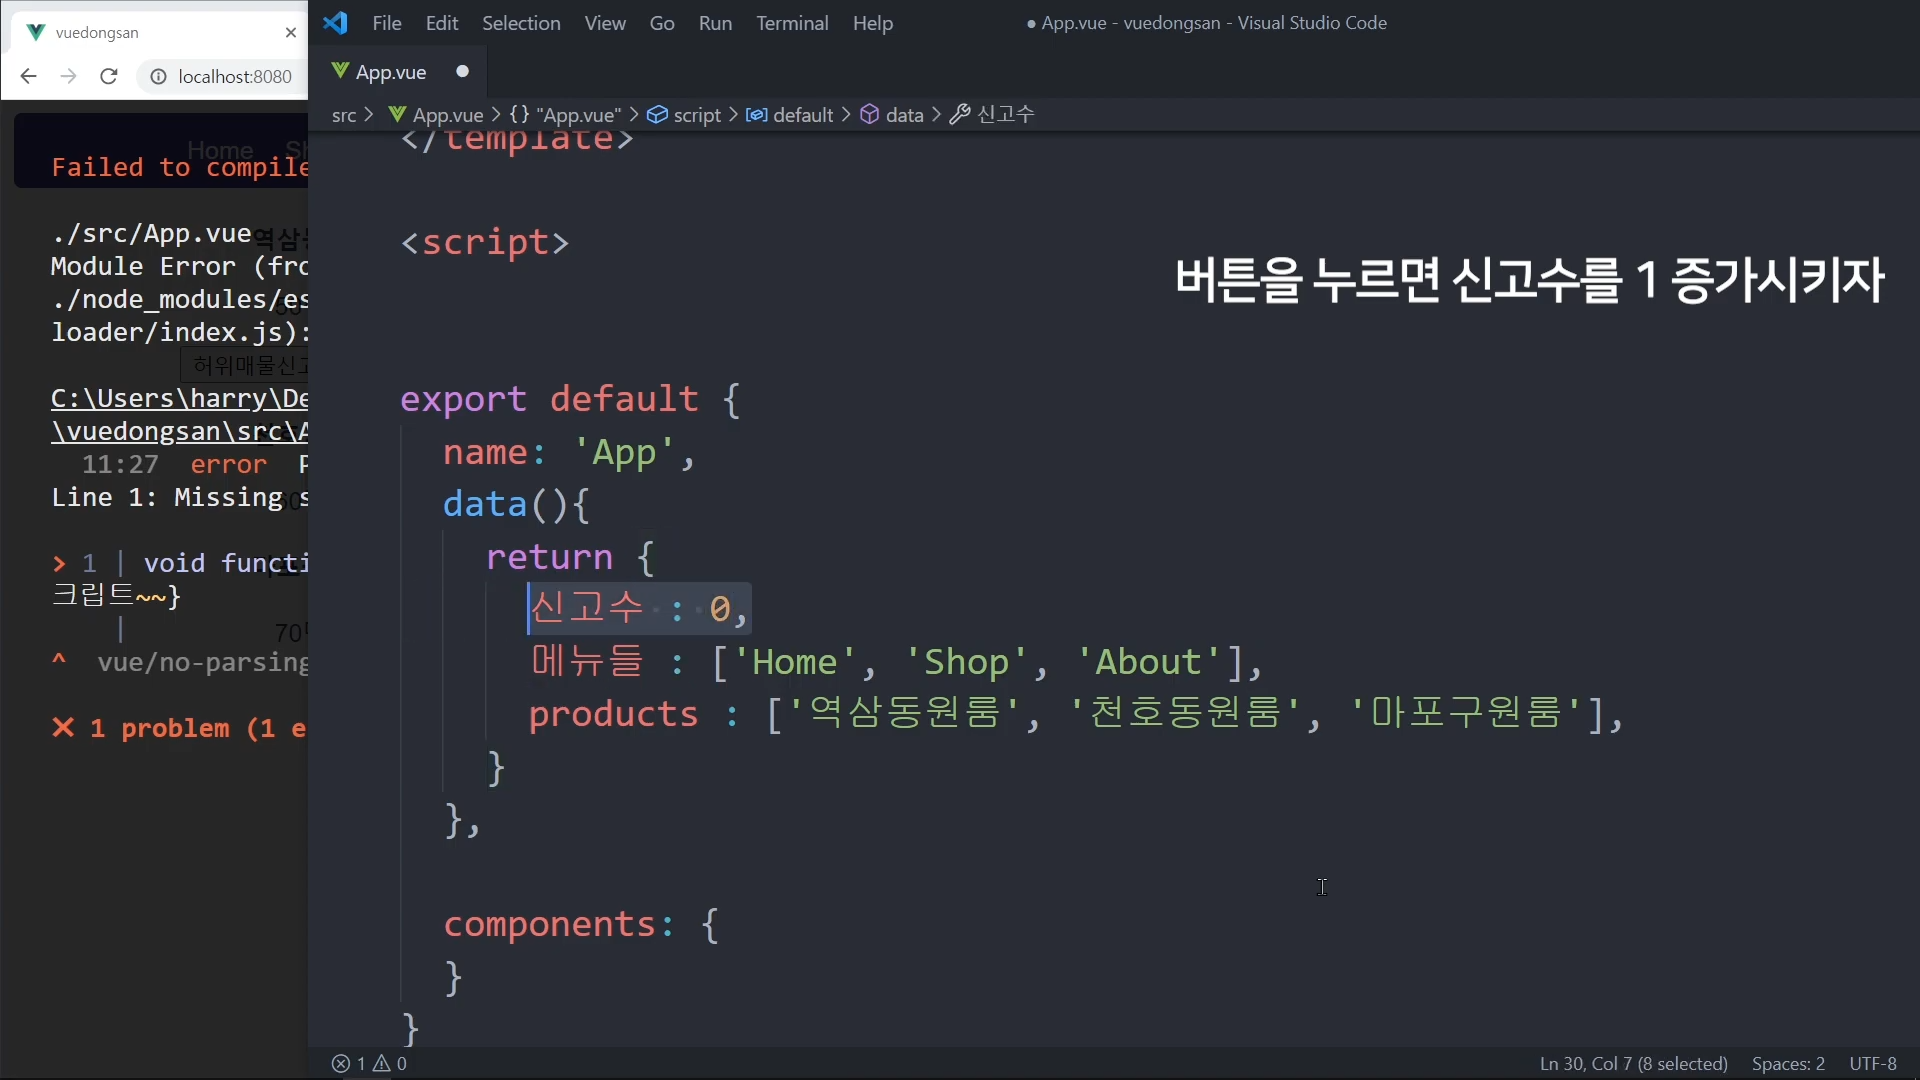1920x1080 pixels.
Task: Click the browser forward arrow
Action: point(68,76)
